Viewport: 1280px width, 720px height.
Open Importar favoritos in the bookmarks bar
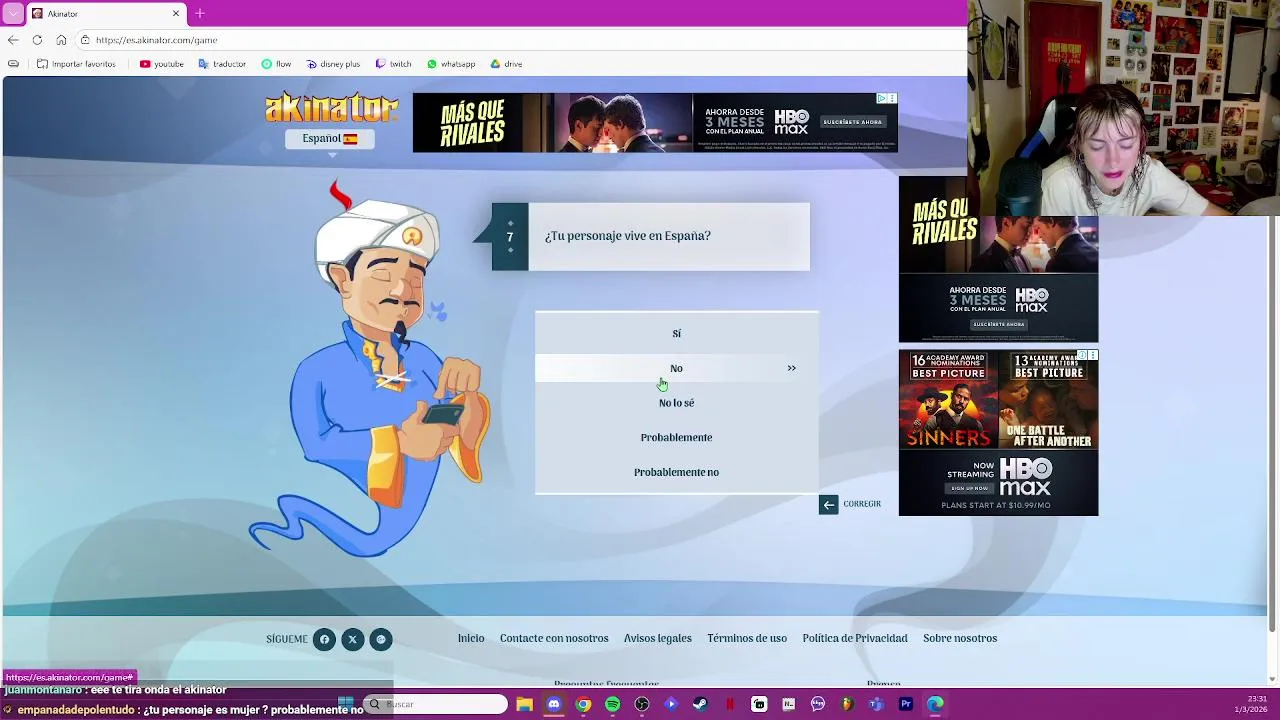(x=76, y=64)
